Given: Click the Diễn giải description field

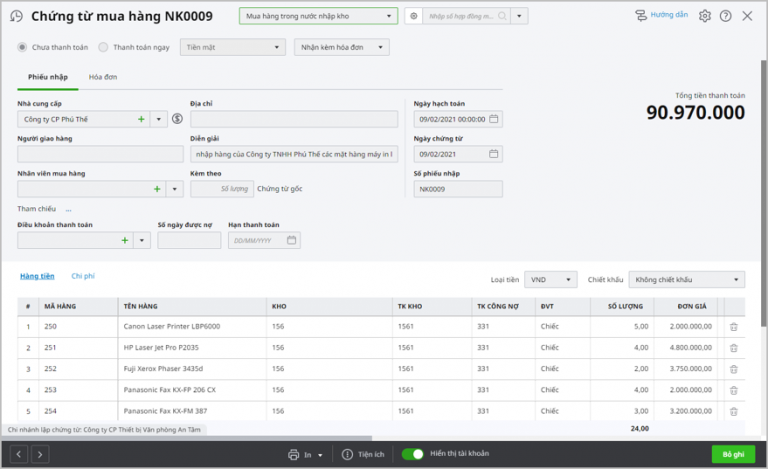Looking at the screenshot, I should coord(294,154).
